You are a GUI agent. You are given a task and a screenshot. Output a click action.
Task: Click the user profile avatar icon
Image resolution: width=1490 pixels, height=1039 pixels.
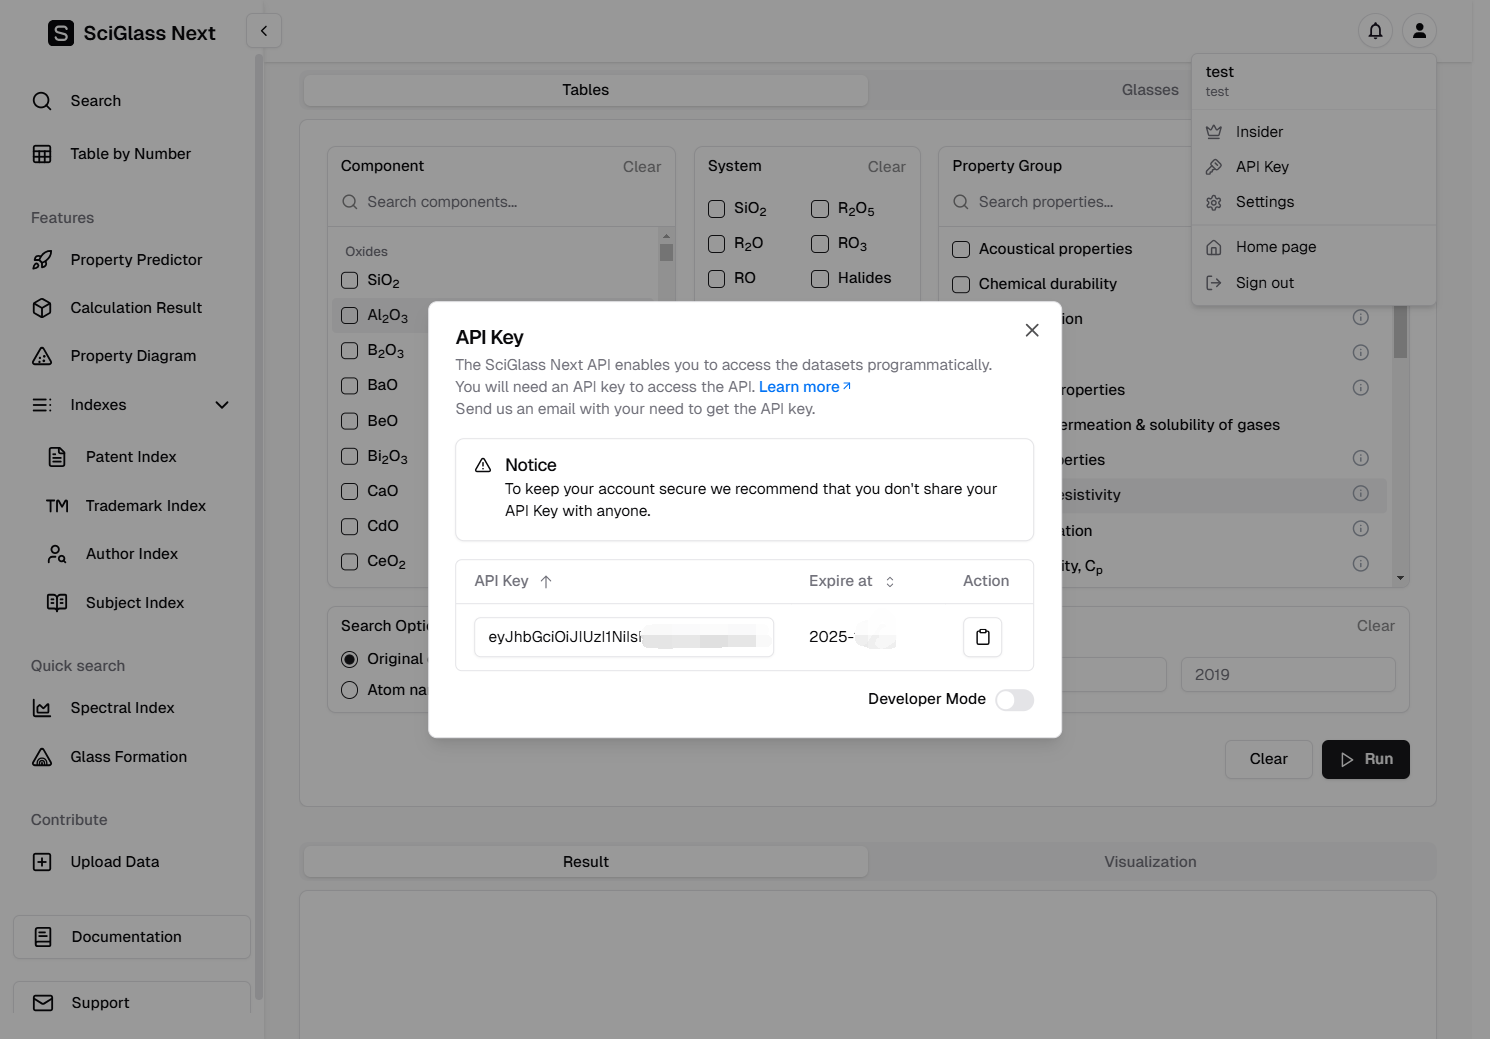[x=1419, y=31]
